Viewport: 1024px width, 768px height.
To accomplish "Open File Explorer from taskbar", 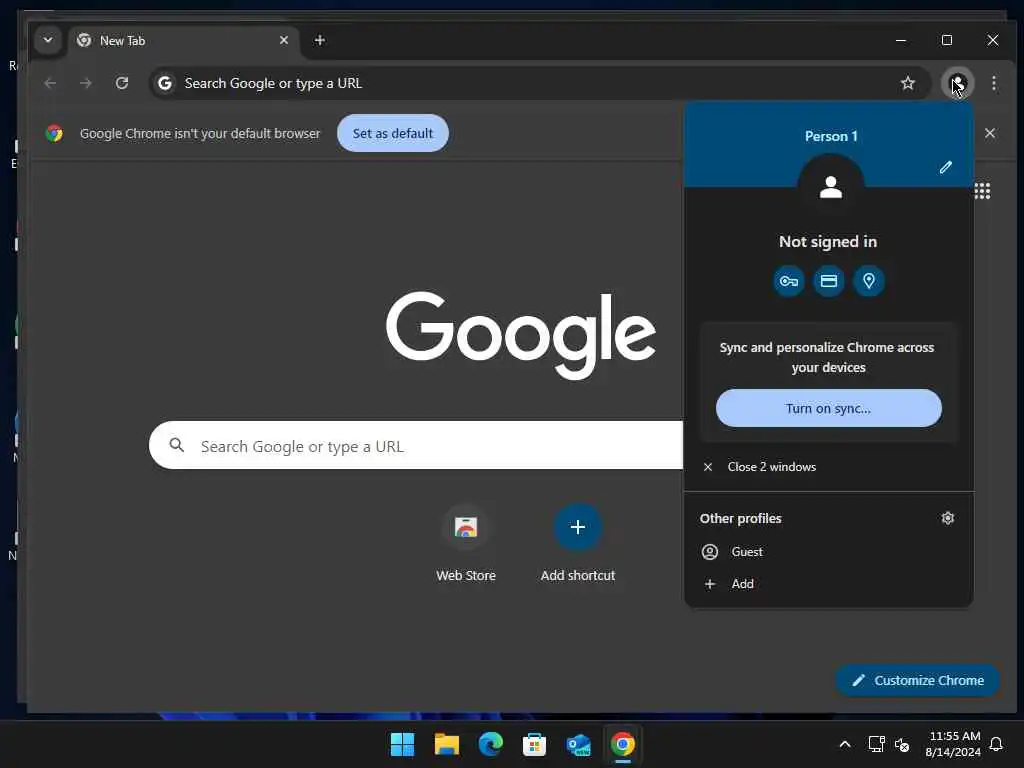I will coord(447,744).
